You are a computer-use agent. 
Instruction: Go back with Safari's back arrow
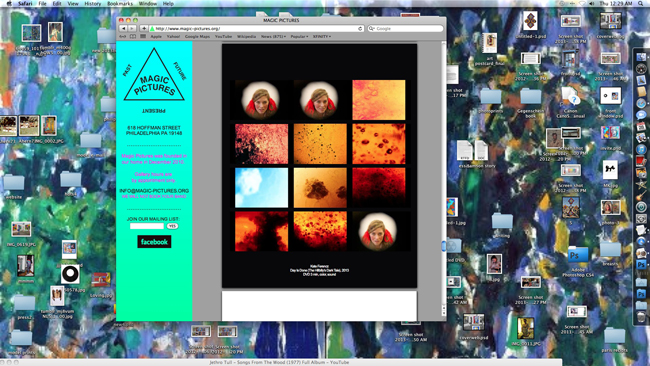pos(123,29)
